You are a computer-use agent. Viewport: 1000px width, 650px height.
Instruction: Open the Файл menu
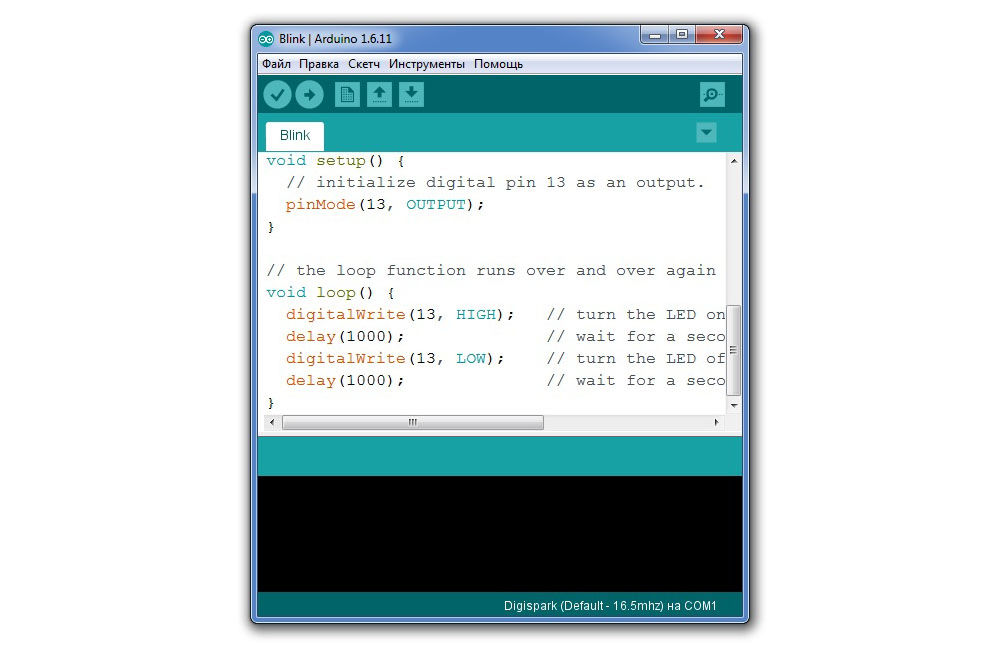(276, 64)
